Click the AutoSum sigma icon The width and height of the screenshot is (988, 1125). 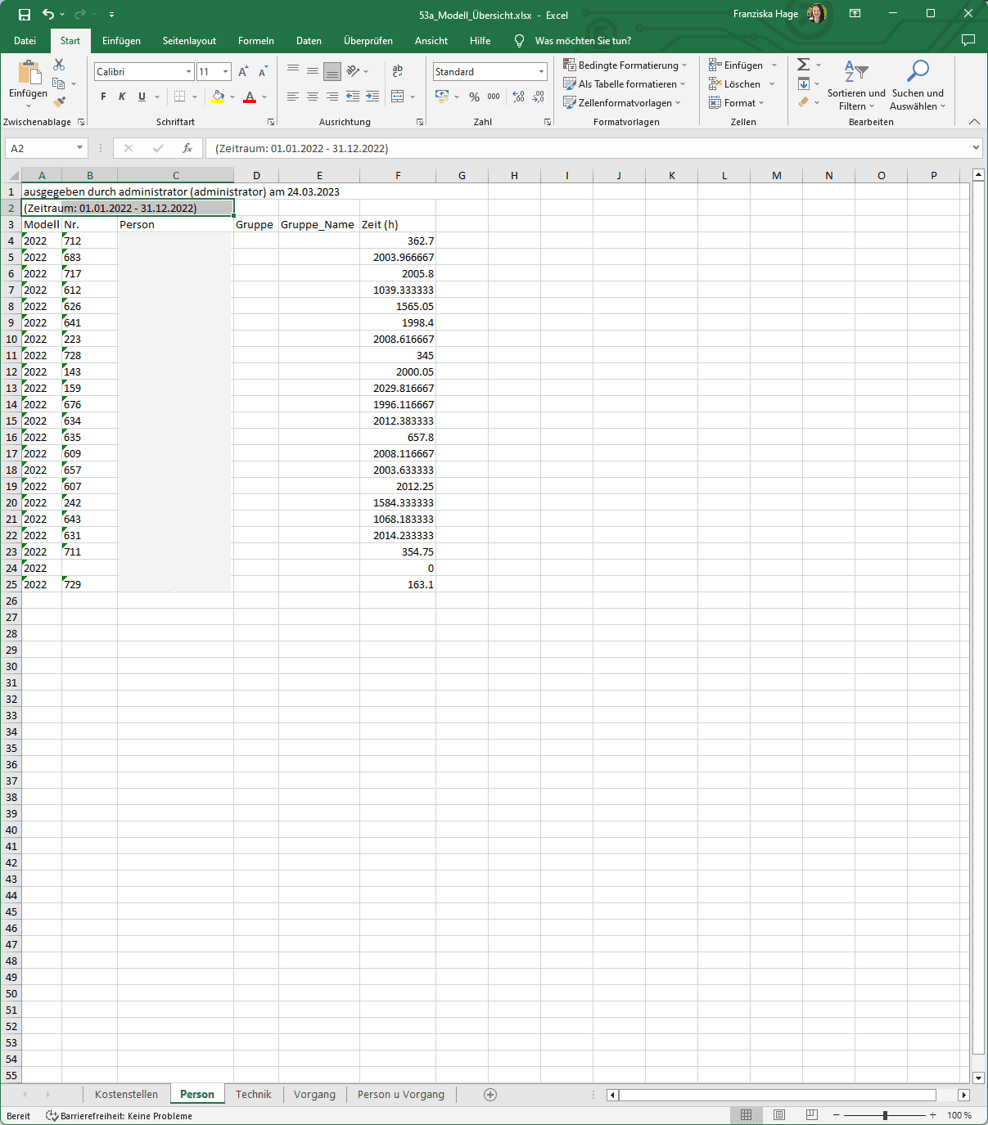click(x=804, y=65)
